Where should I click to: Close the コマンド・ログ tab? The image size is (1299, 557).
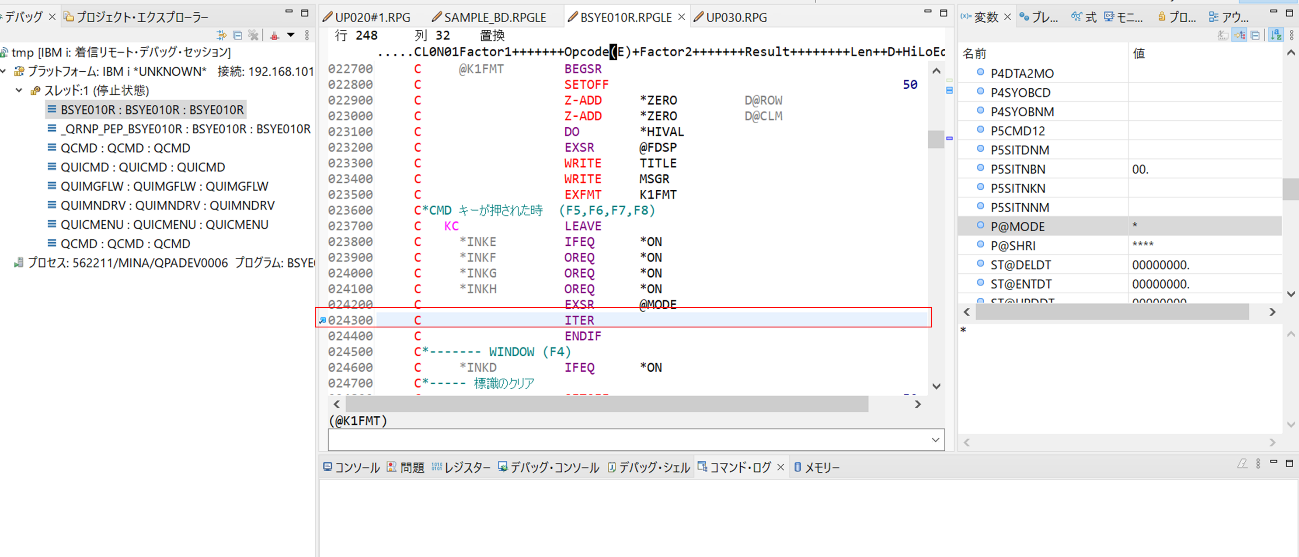tap(781, 467)
